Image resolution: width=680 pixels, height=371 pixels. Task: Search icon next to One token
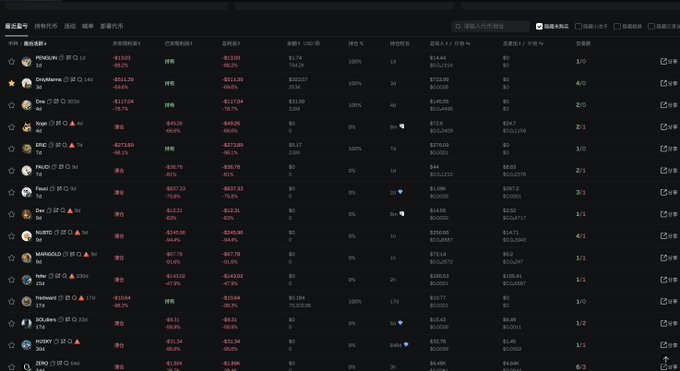pyautogui.click(x=63, y=101)
